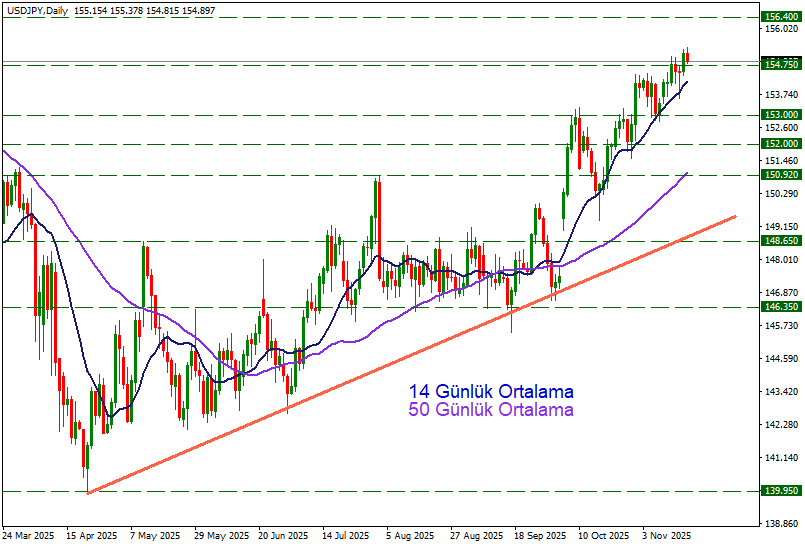Click the 152.000 level price tag
805x547 pixels.
pos(780,144)
